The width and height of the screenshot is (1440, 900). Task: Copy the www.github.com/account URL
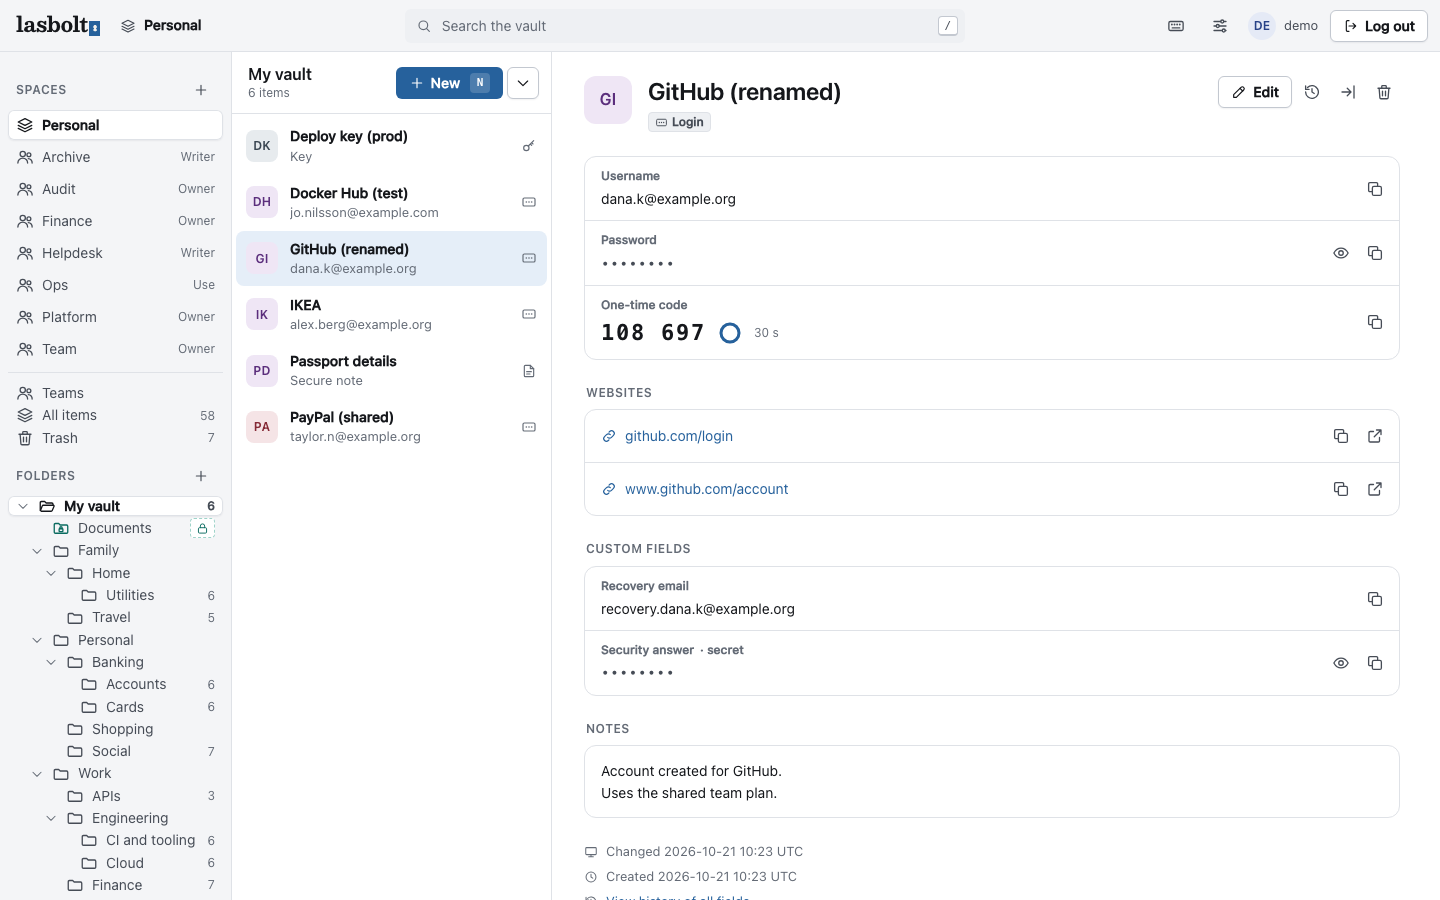(x=1341, y=489)
